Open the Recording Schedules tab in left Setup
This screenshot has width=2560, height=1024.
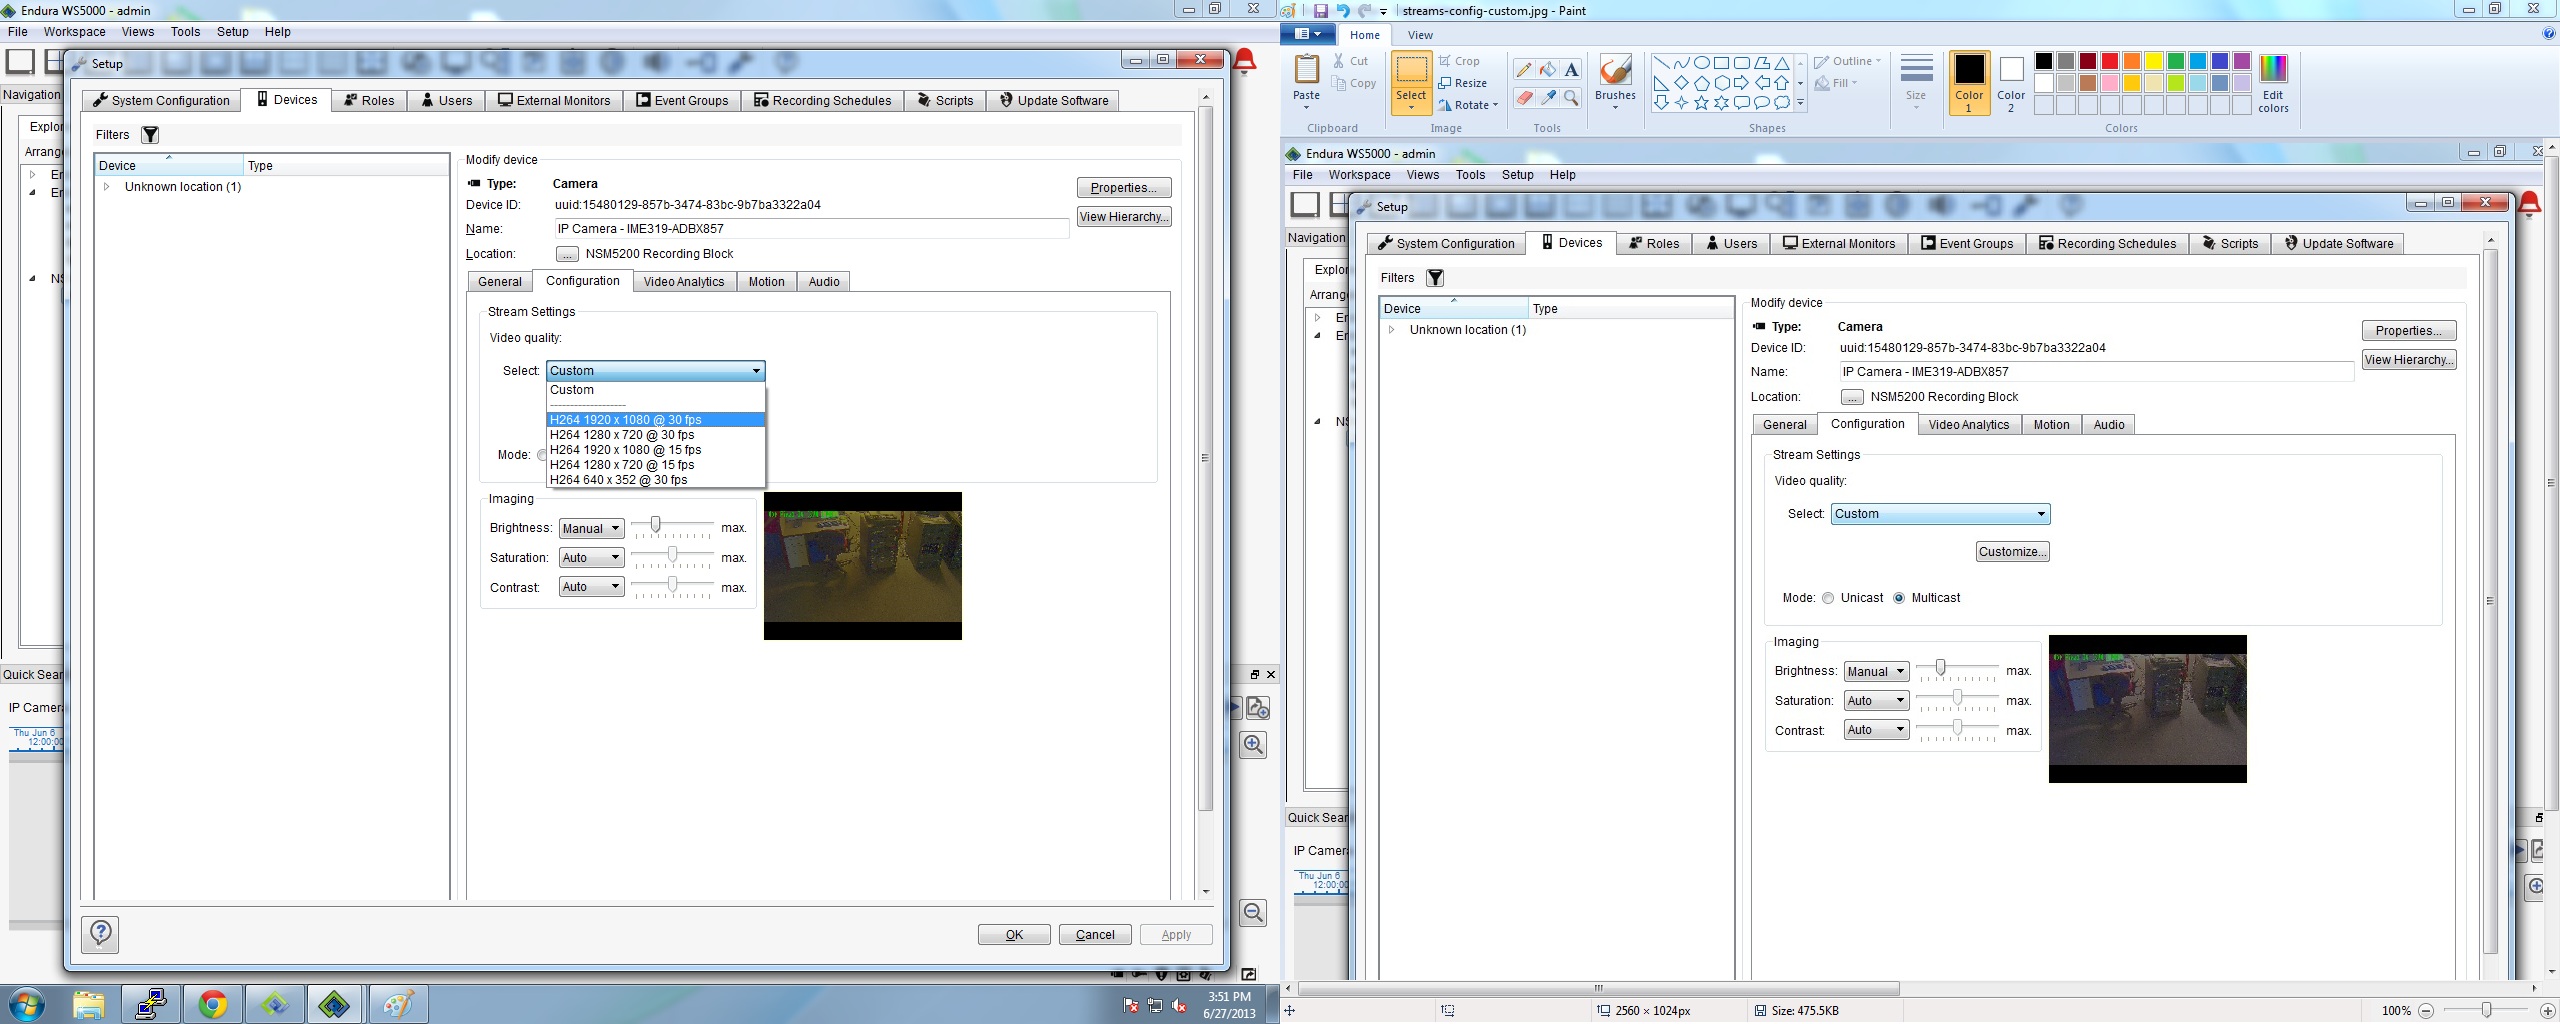822,101
